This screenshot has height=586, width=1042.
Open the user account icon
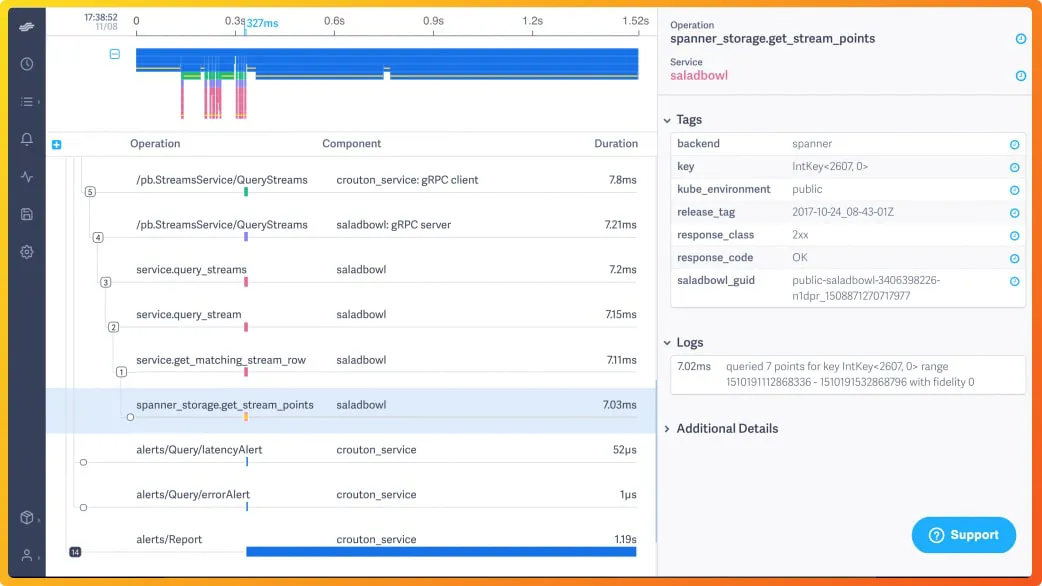(x=27, y=555)
